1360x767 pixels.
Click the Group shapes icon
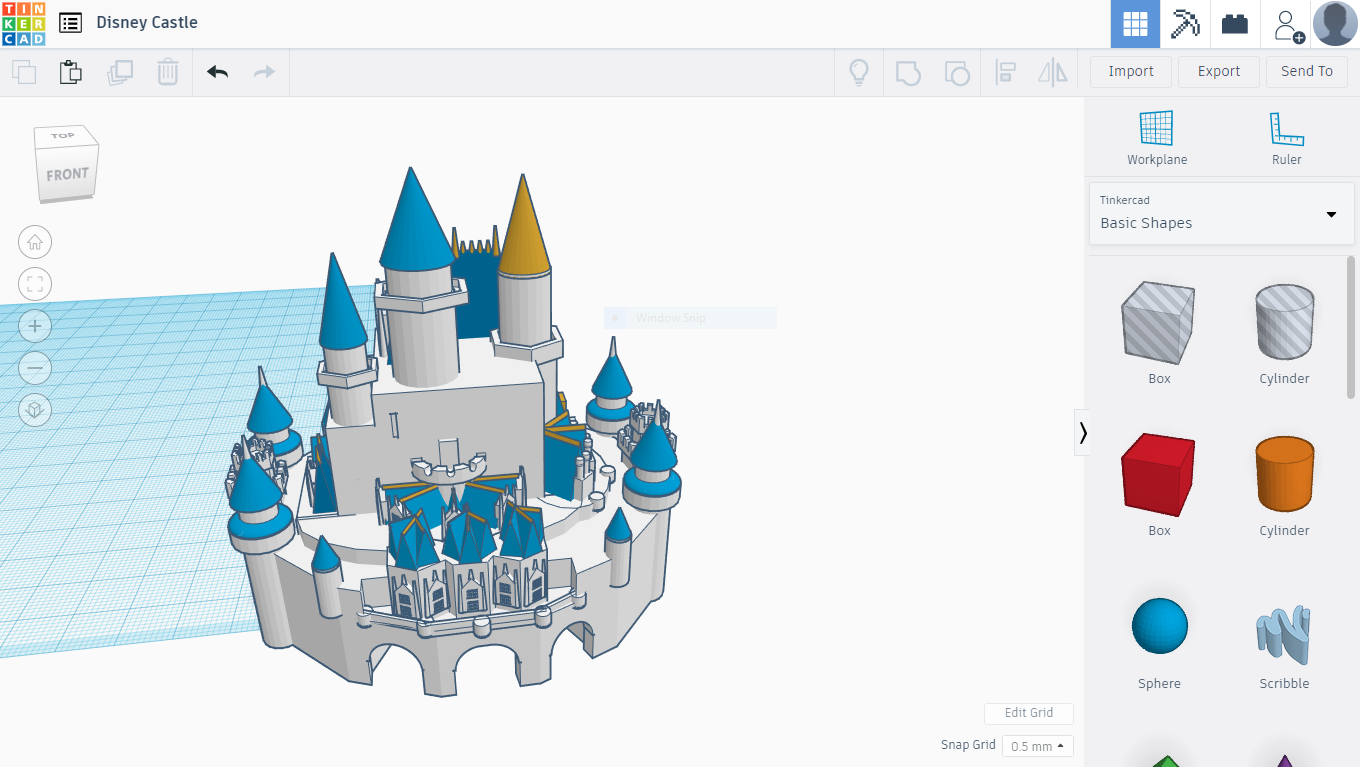(x=908, y=72)
